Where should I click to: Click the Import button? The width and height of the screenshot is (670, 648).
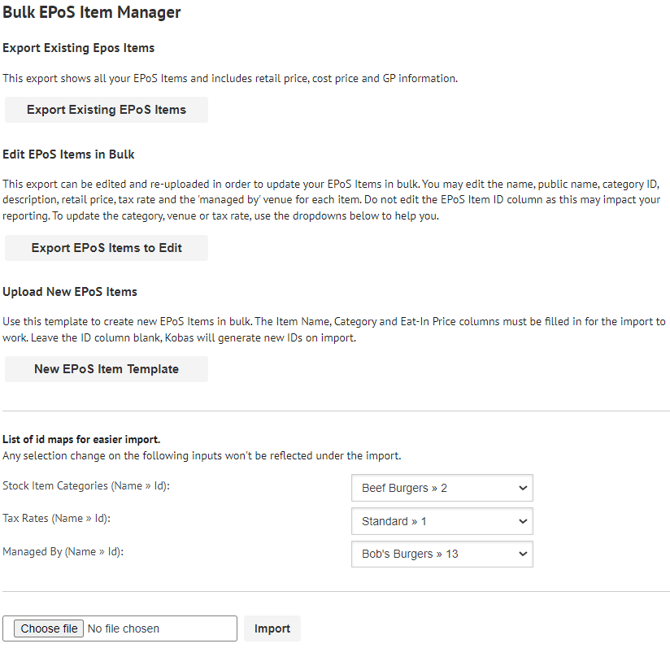point(272,628)
